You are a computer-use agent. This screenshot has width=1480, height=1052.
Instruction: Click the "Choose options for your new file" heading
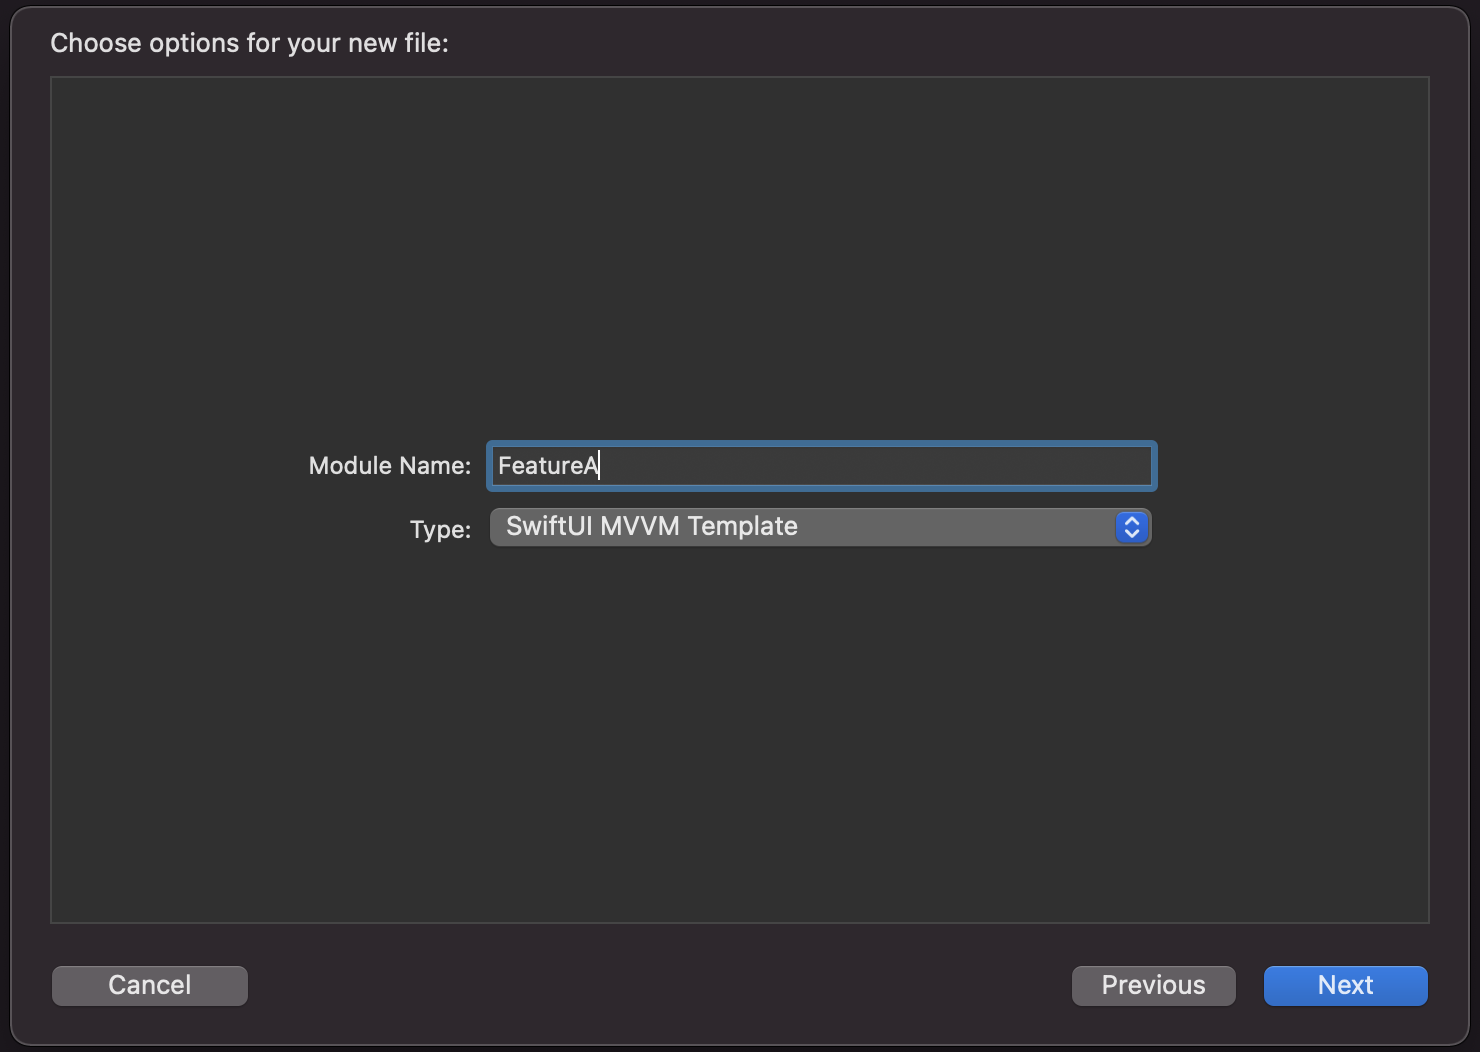point(249,43)
